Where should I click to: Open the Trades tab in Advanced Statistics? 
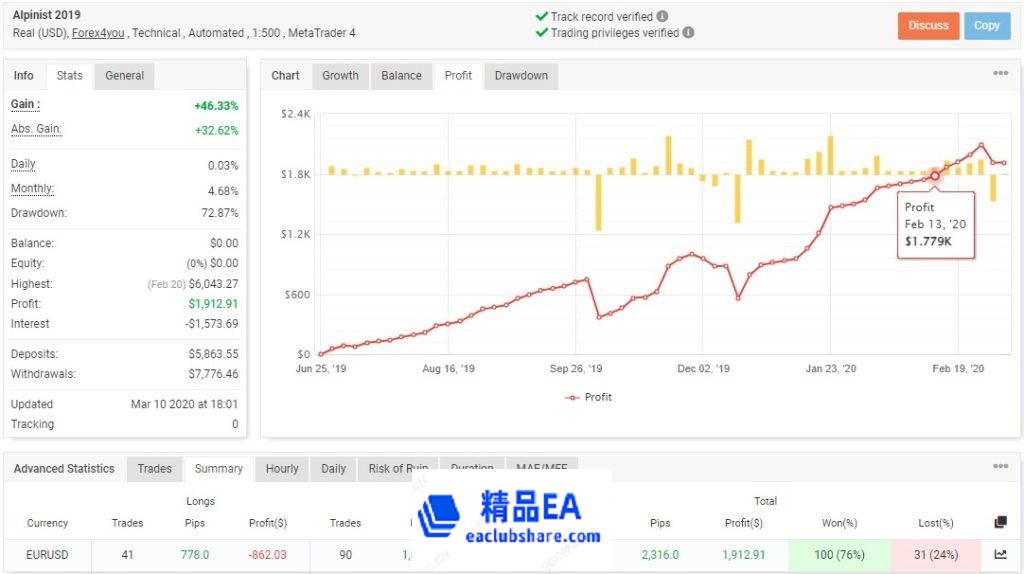click(154, 469)
